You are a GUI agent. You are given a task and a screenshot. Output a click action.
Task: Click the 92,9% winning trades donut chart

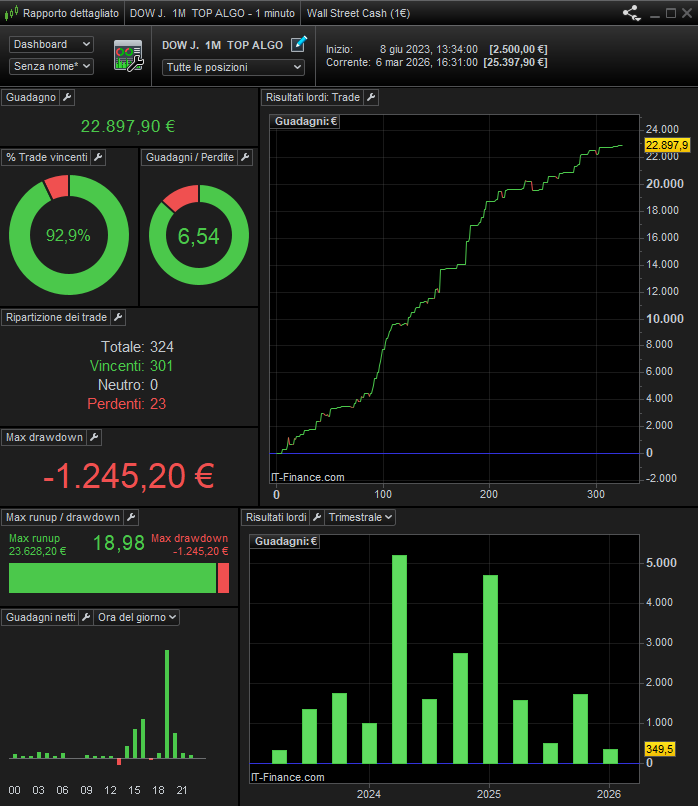tap(68, 235)
